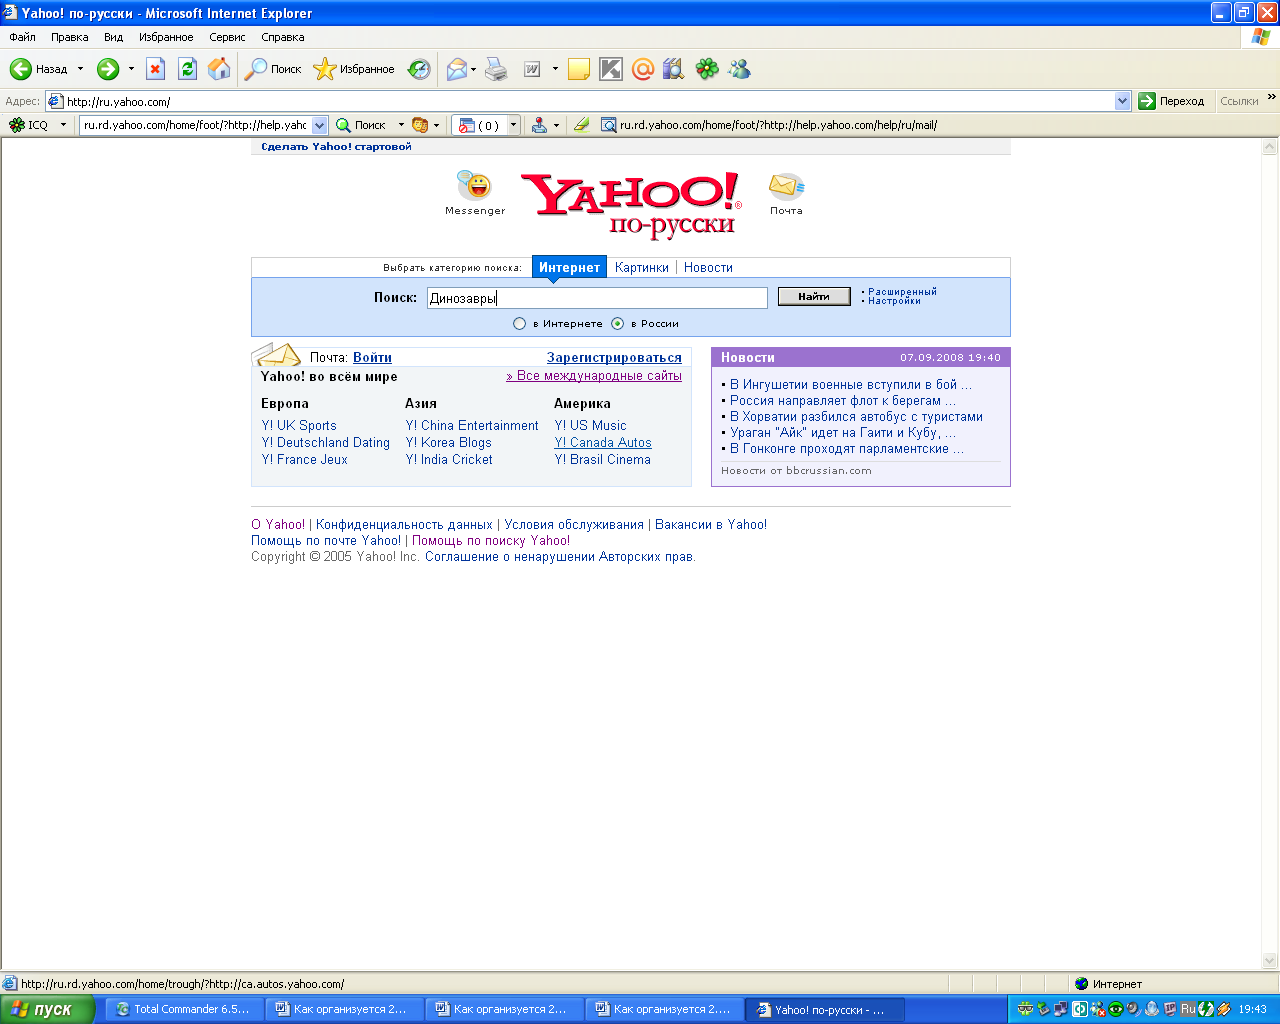
Task: Click the Поиск text field with Динозавры
Action: pyautogui.click(x=597, y=298)
